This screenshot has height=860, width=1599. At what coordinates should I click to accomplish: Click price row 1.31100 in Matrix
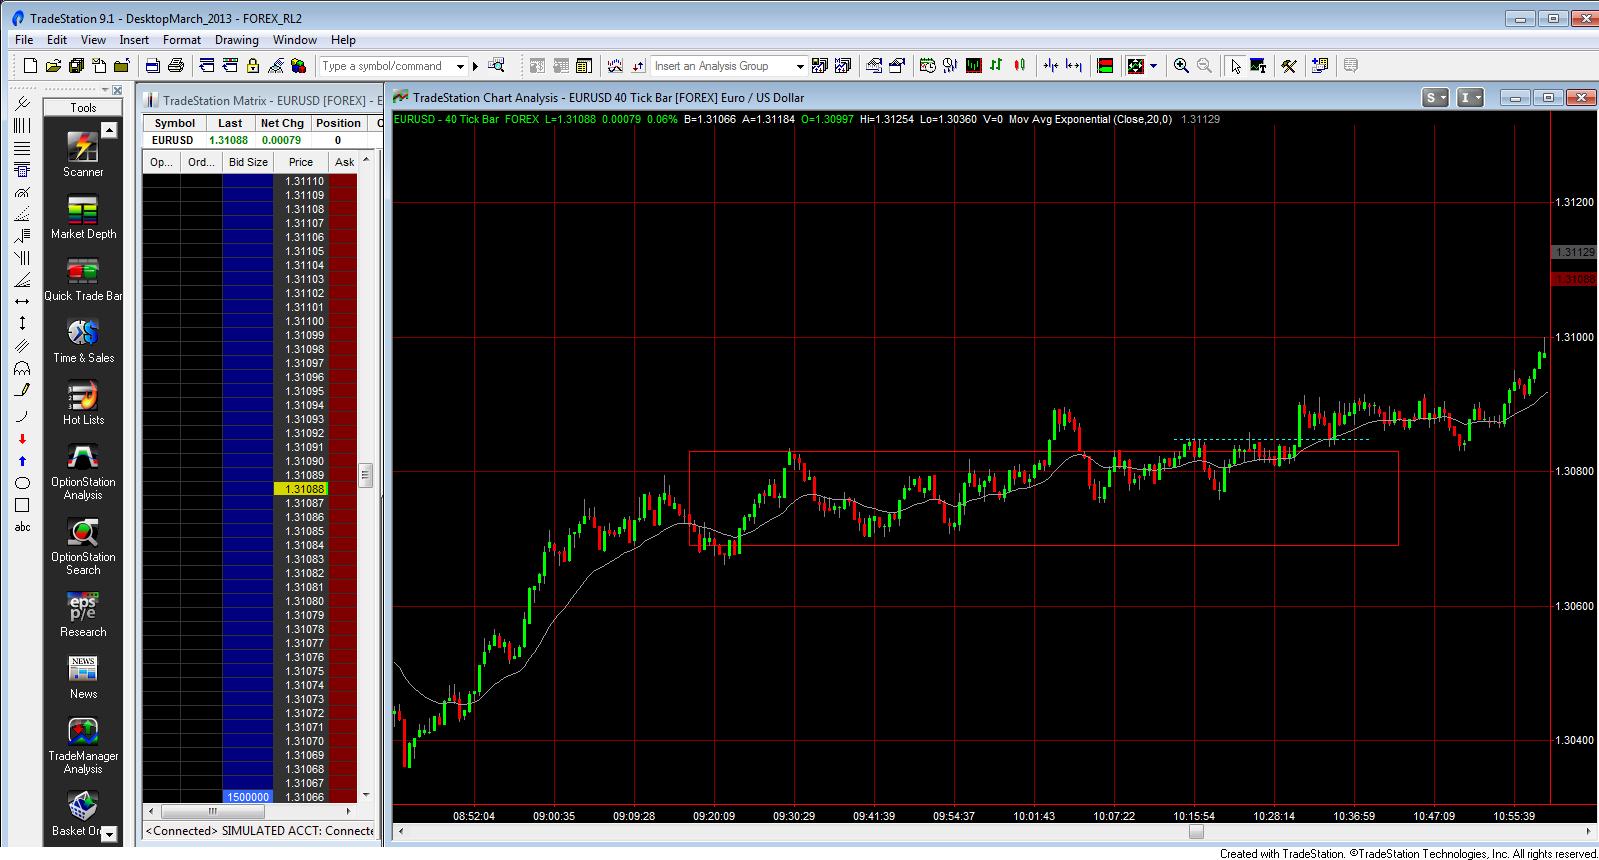(x=300, y=321)
